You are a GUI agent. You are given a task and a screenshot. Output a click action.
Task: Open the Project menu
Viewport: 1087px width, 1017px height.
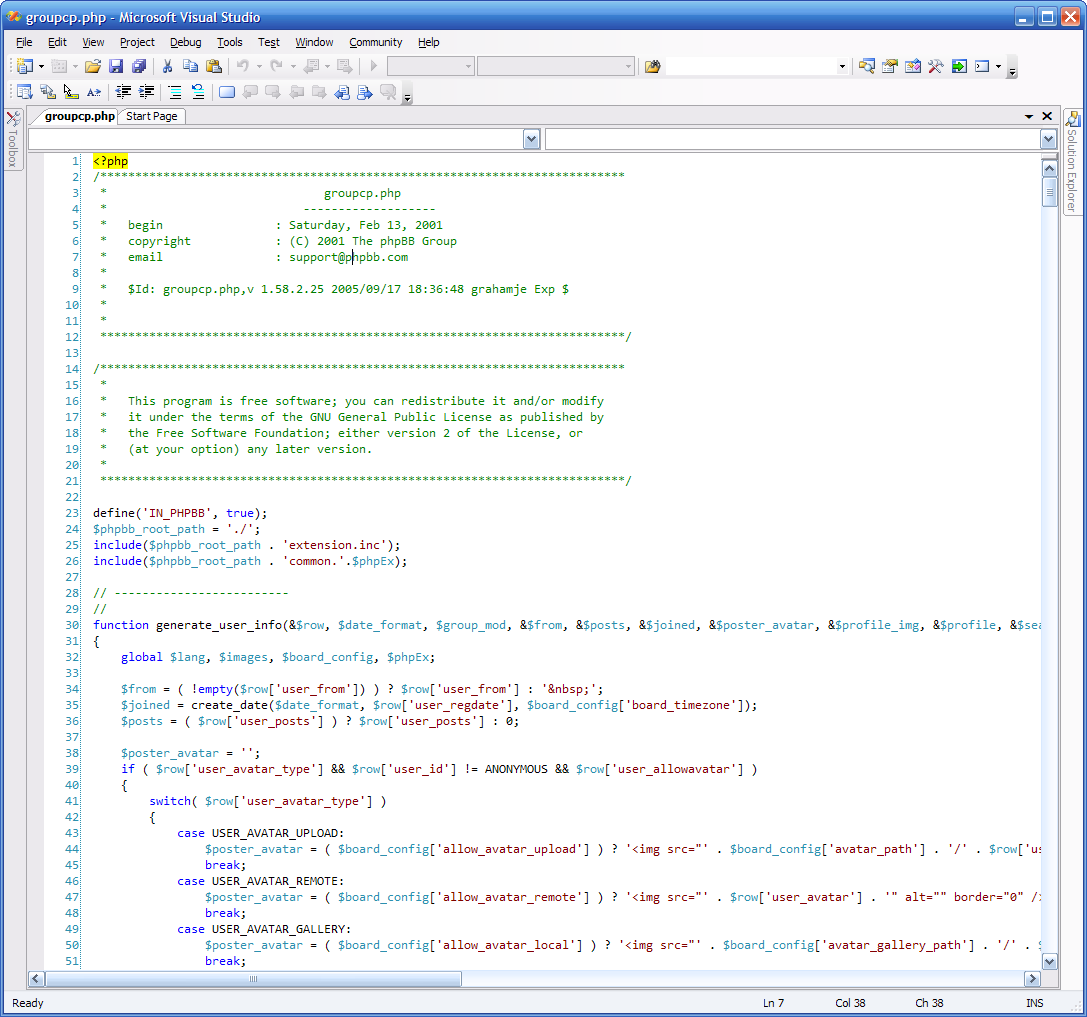click(x=137, y=42)
